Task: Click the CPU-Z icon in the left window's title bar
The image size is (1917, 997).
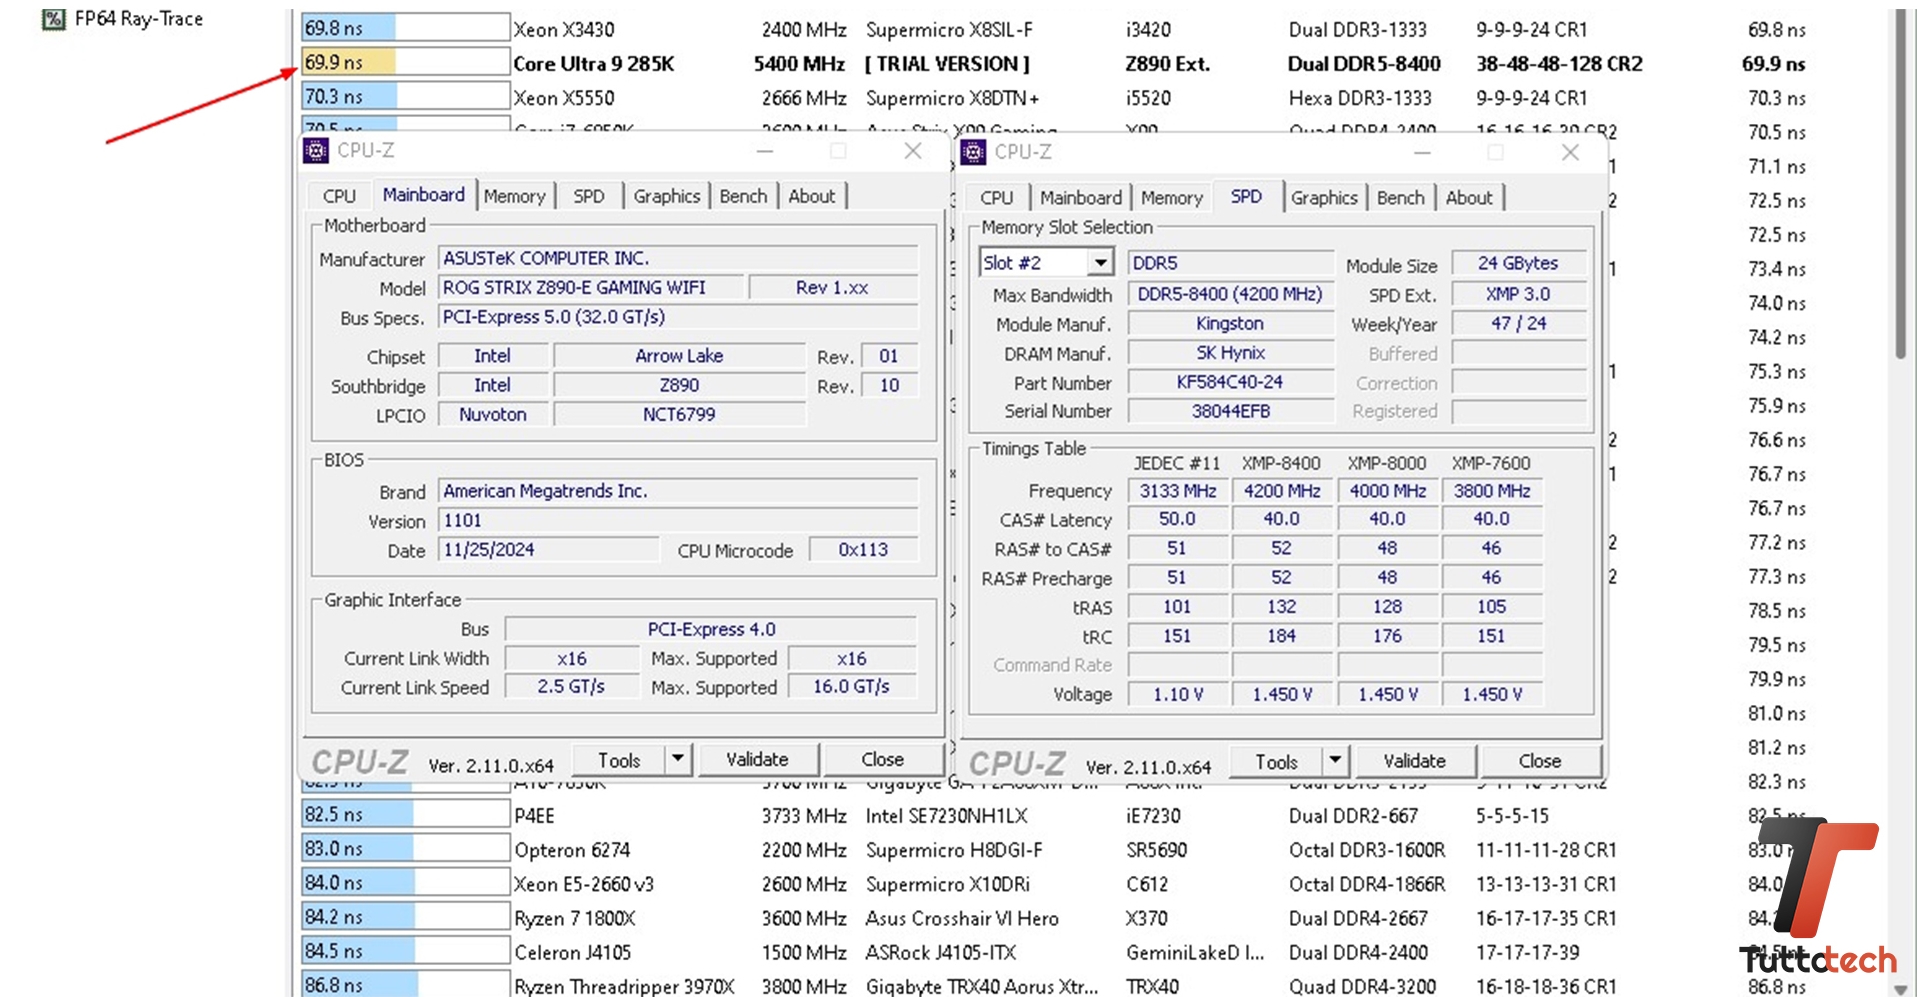Action: pos(318,151)
